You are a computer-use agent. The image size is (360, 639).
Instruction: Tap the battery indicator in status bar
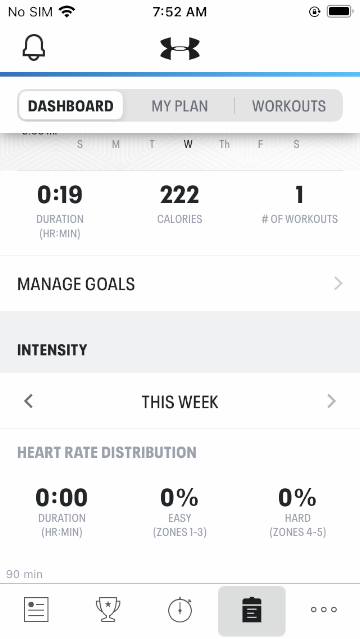pos(340,12)
